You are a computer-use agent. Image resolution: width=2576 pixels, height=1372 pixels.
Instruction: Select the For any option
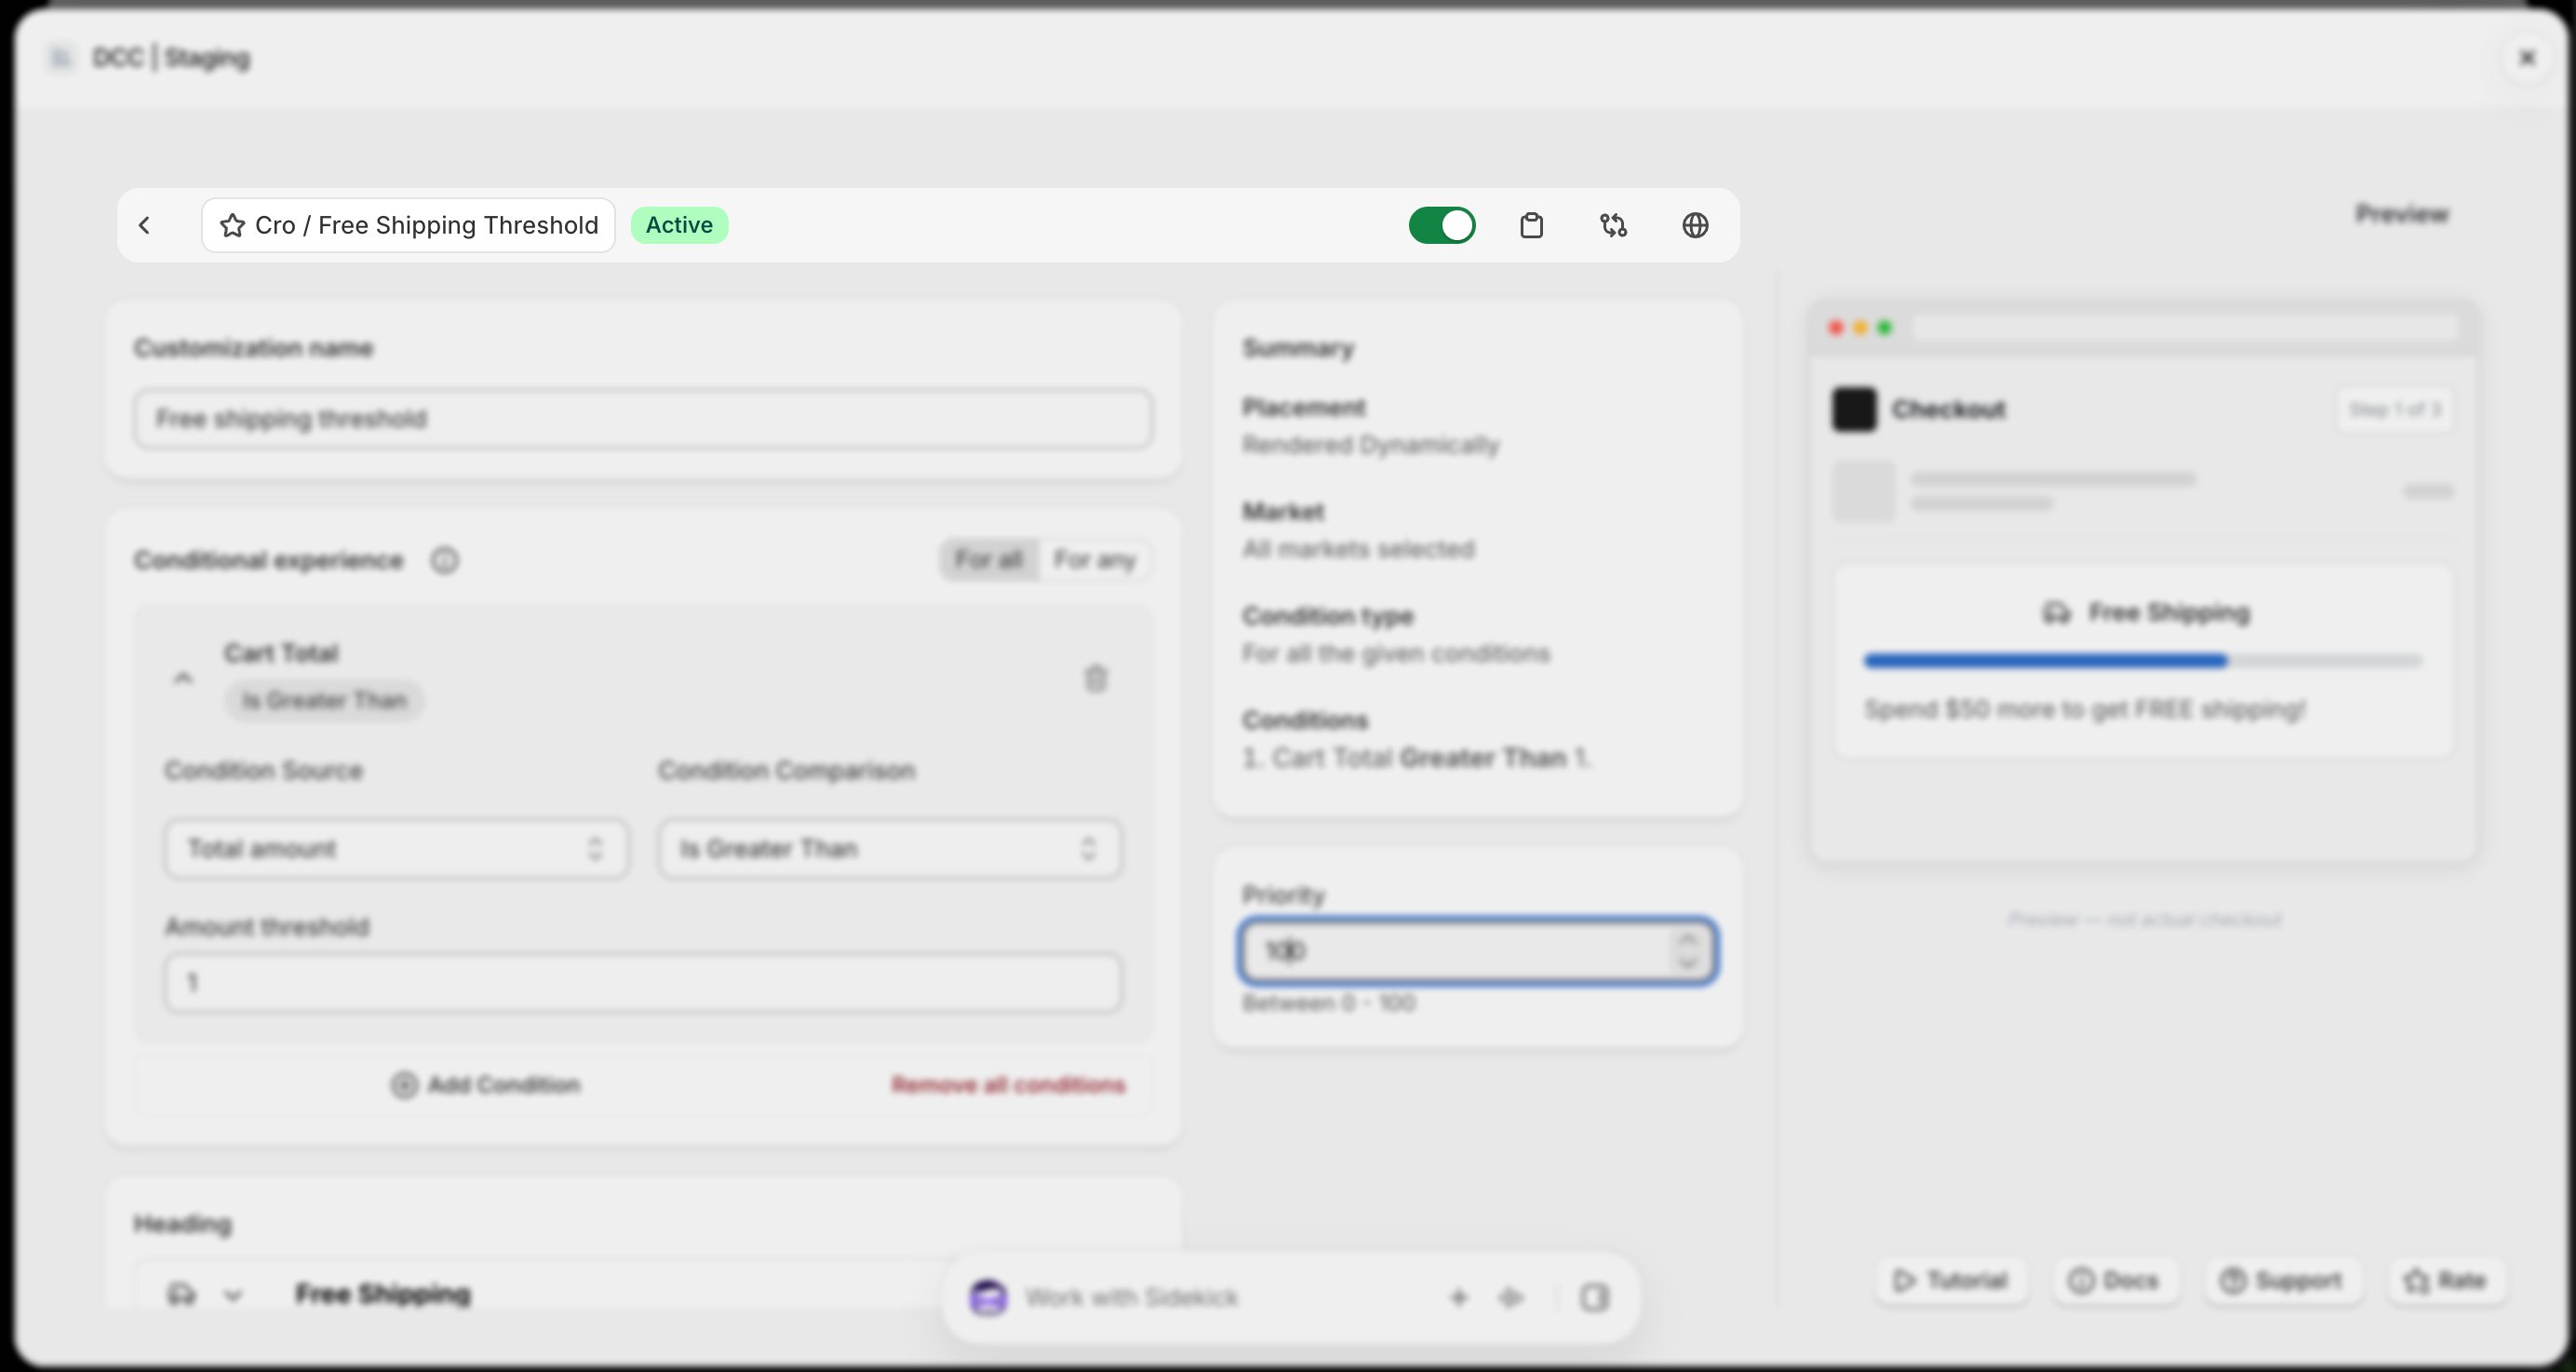tap(1094, 560)
